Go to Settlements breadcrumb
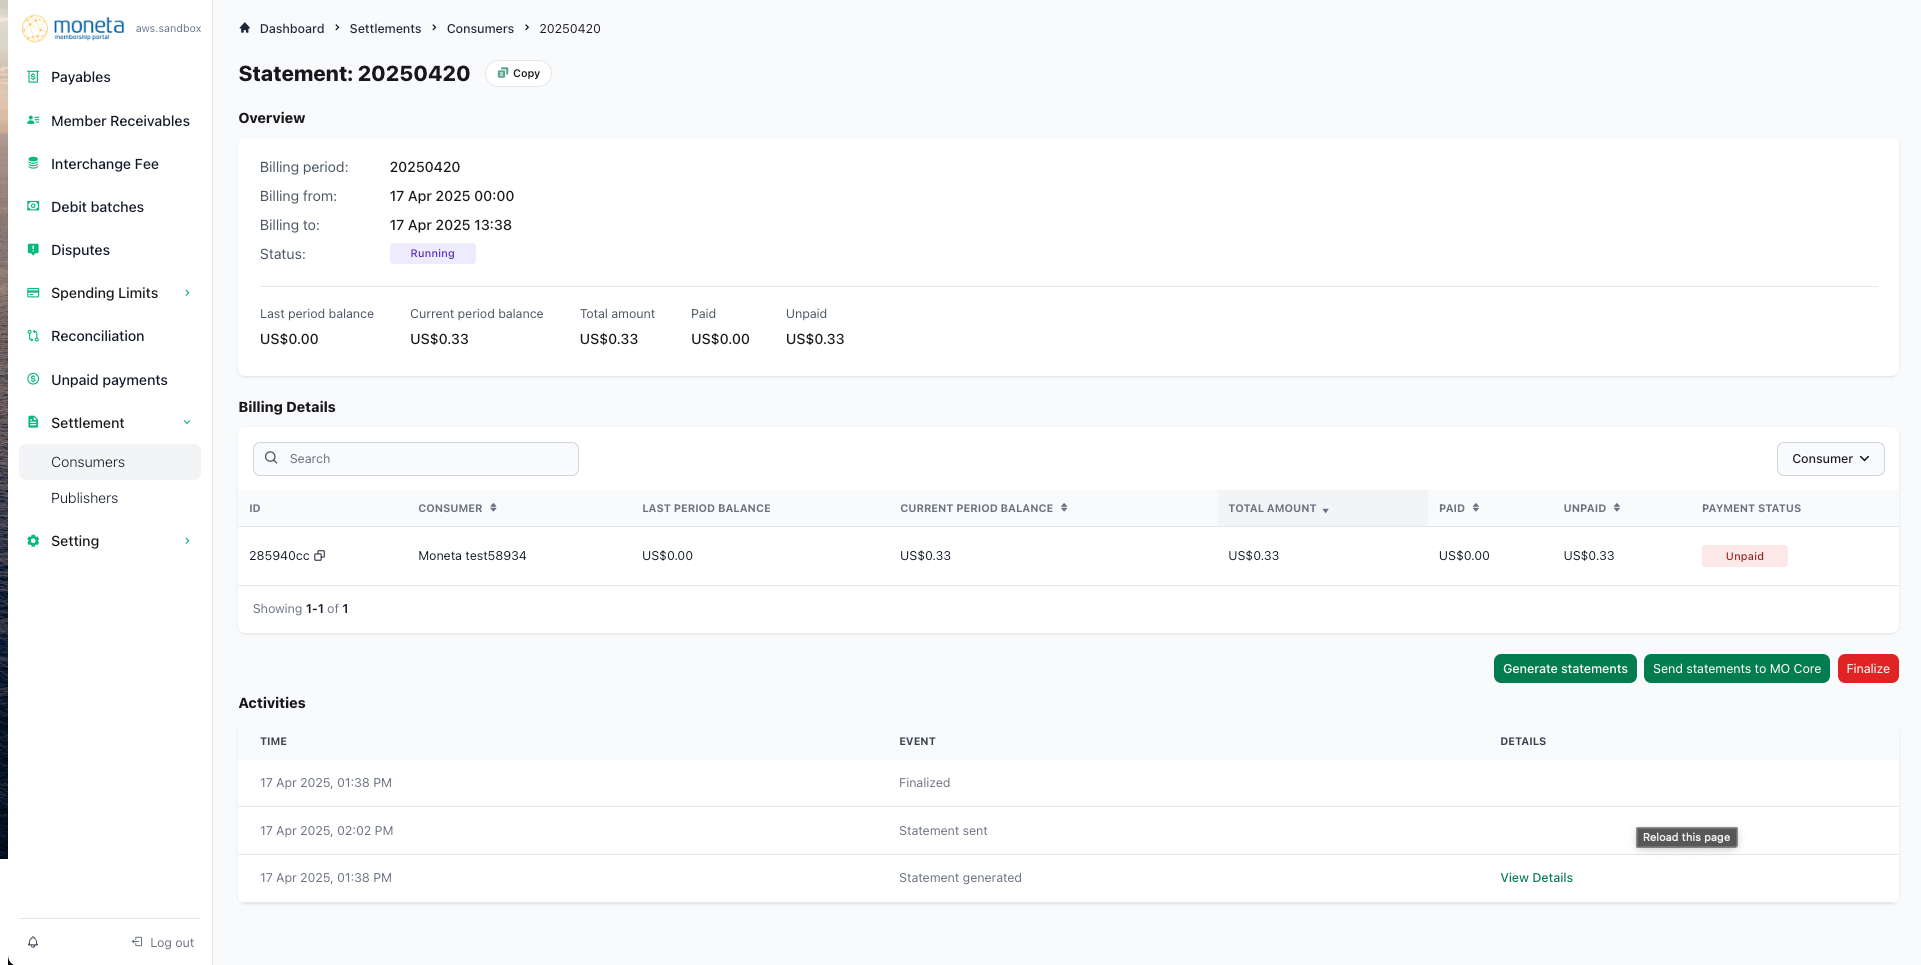1921x965 pixels. [385, 28]
